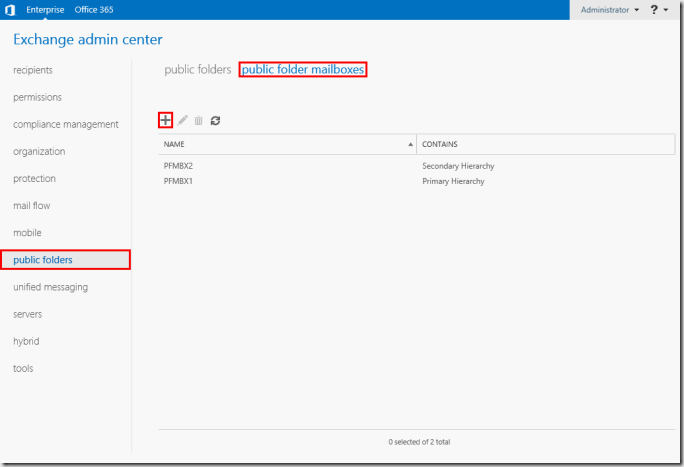This screenshot has width=684, height=467.
Task: Click the delete trash icon
Action: tap(198, 120)
